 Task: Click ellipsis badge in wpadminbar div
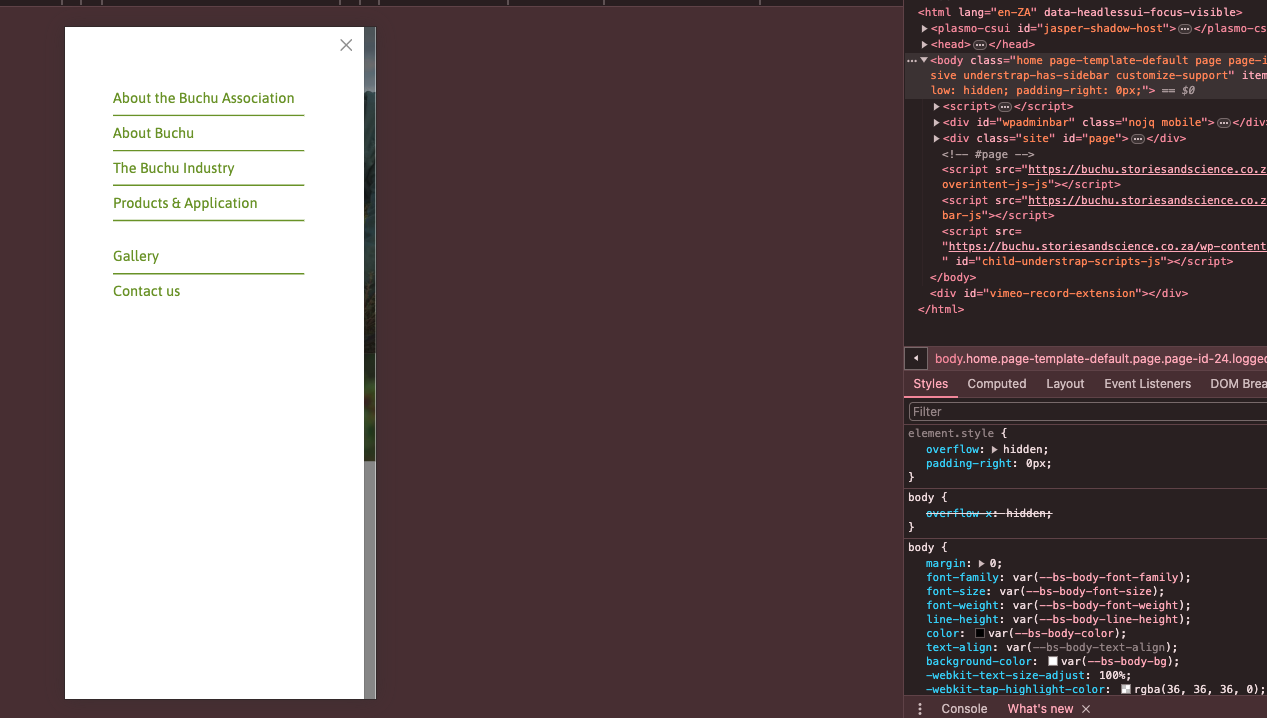point(1223,123)
